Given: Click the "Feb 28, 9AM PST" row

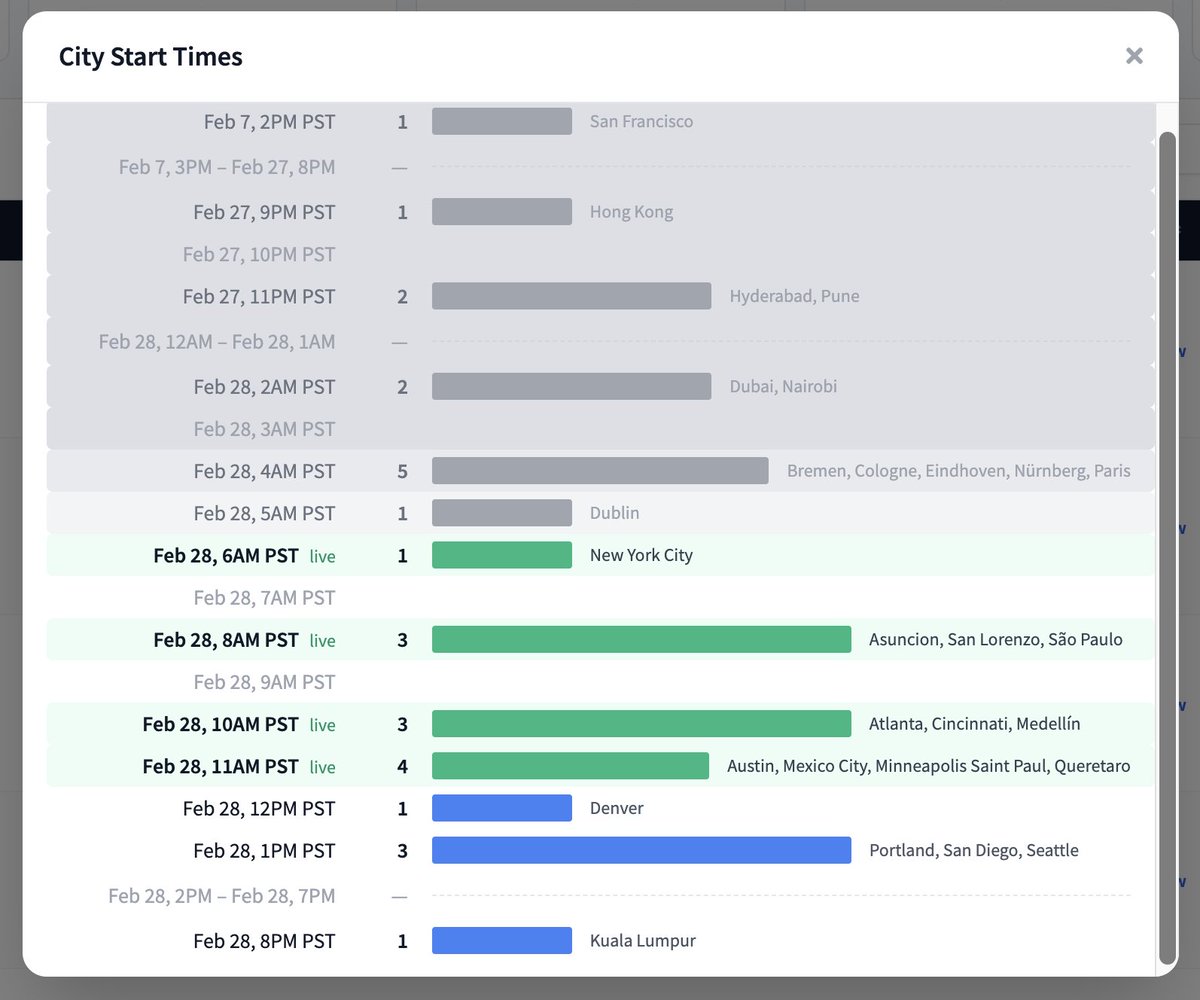Looking at the screenshot, I should click(600, 681).
